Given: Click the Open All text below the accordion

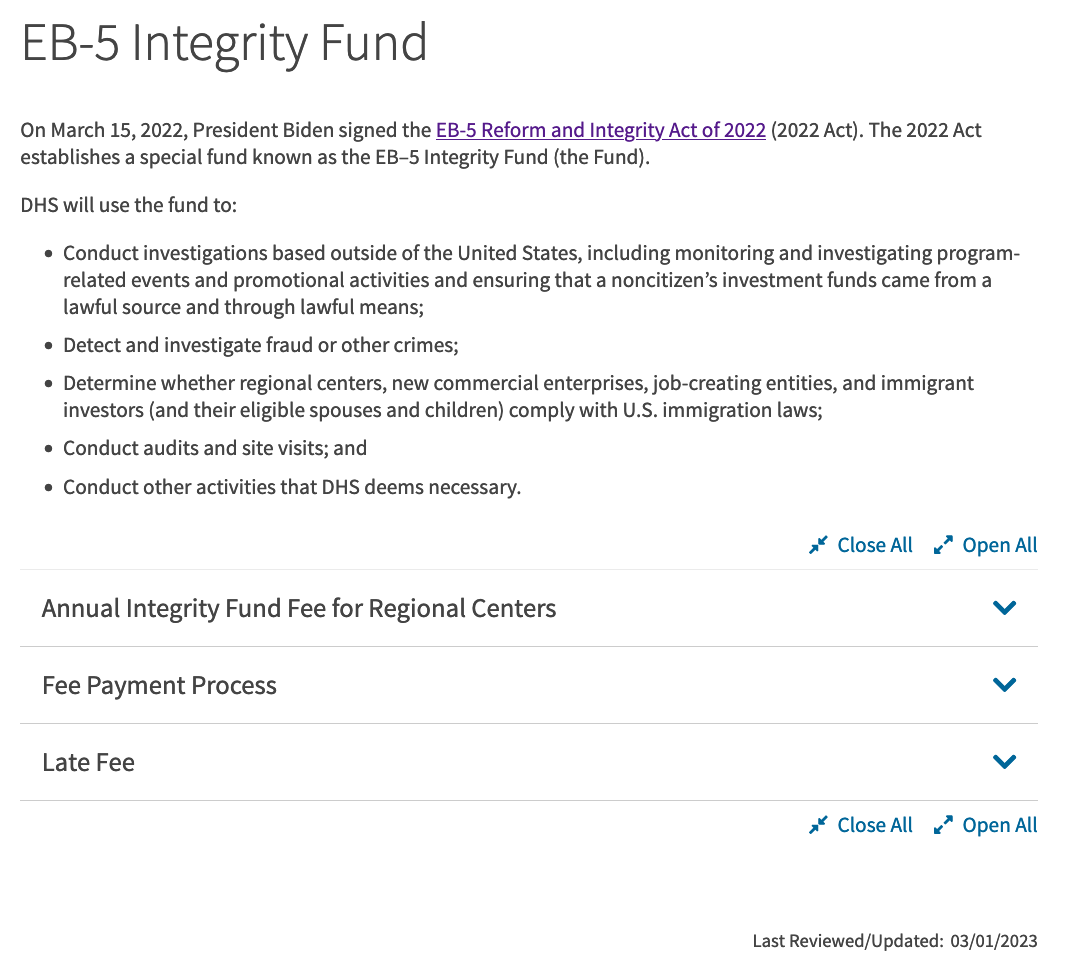Looking at the screenshot, I should [1000, 825].
